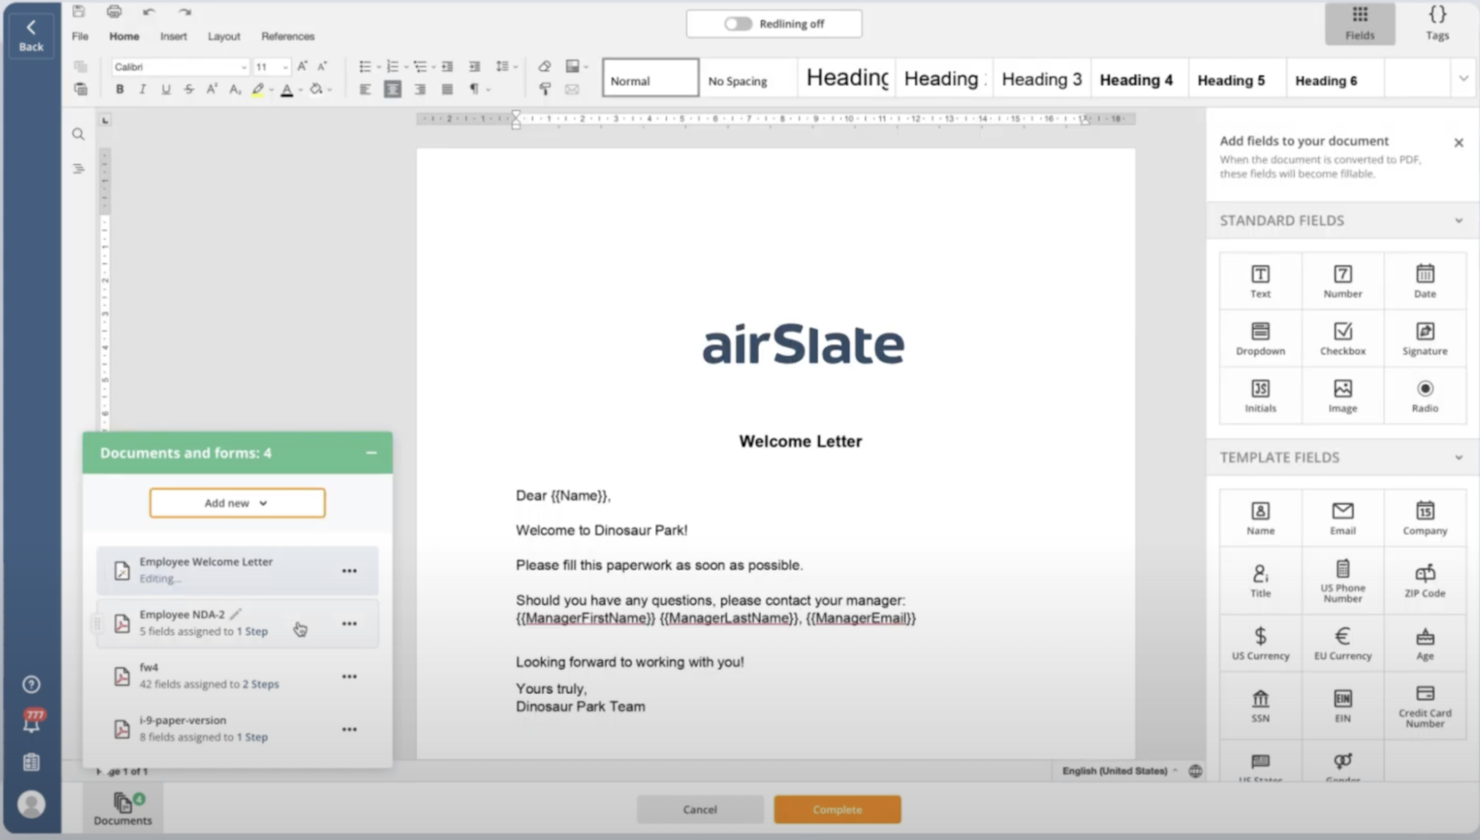This screenshot has width=1480, height=840.
Task: Toggle italic formatting
Action: (x=142, y=90)
